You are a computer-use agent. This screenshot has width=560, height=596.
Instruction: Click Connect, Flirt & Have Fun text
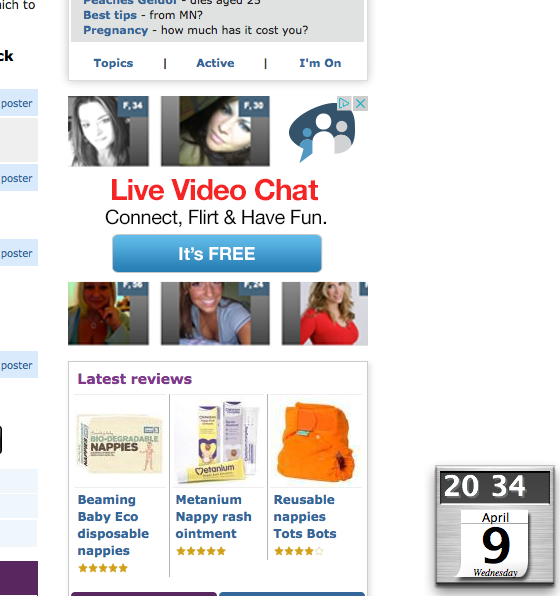[x=216, y=218]
